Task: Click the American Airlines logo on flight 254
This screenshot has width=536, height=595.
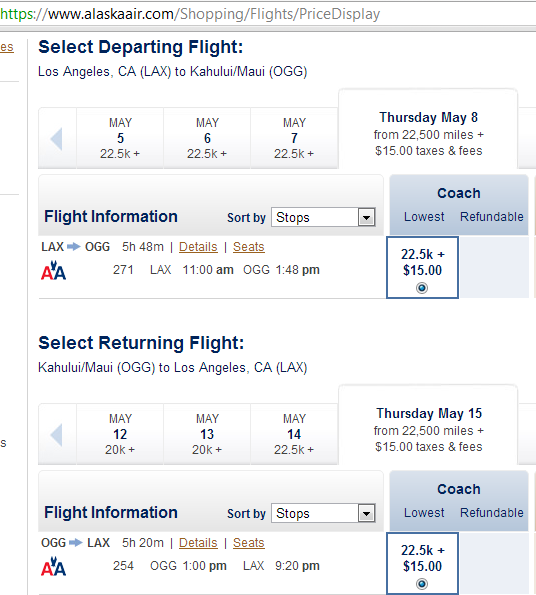Action: [53, 566]
